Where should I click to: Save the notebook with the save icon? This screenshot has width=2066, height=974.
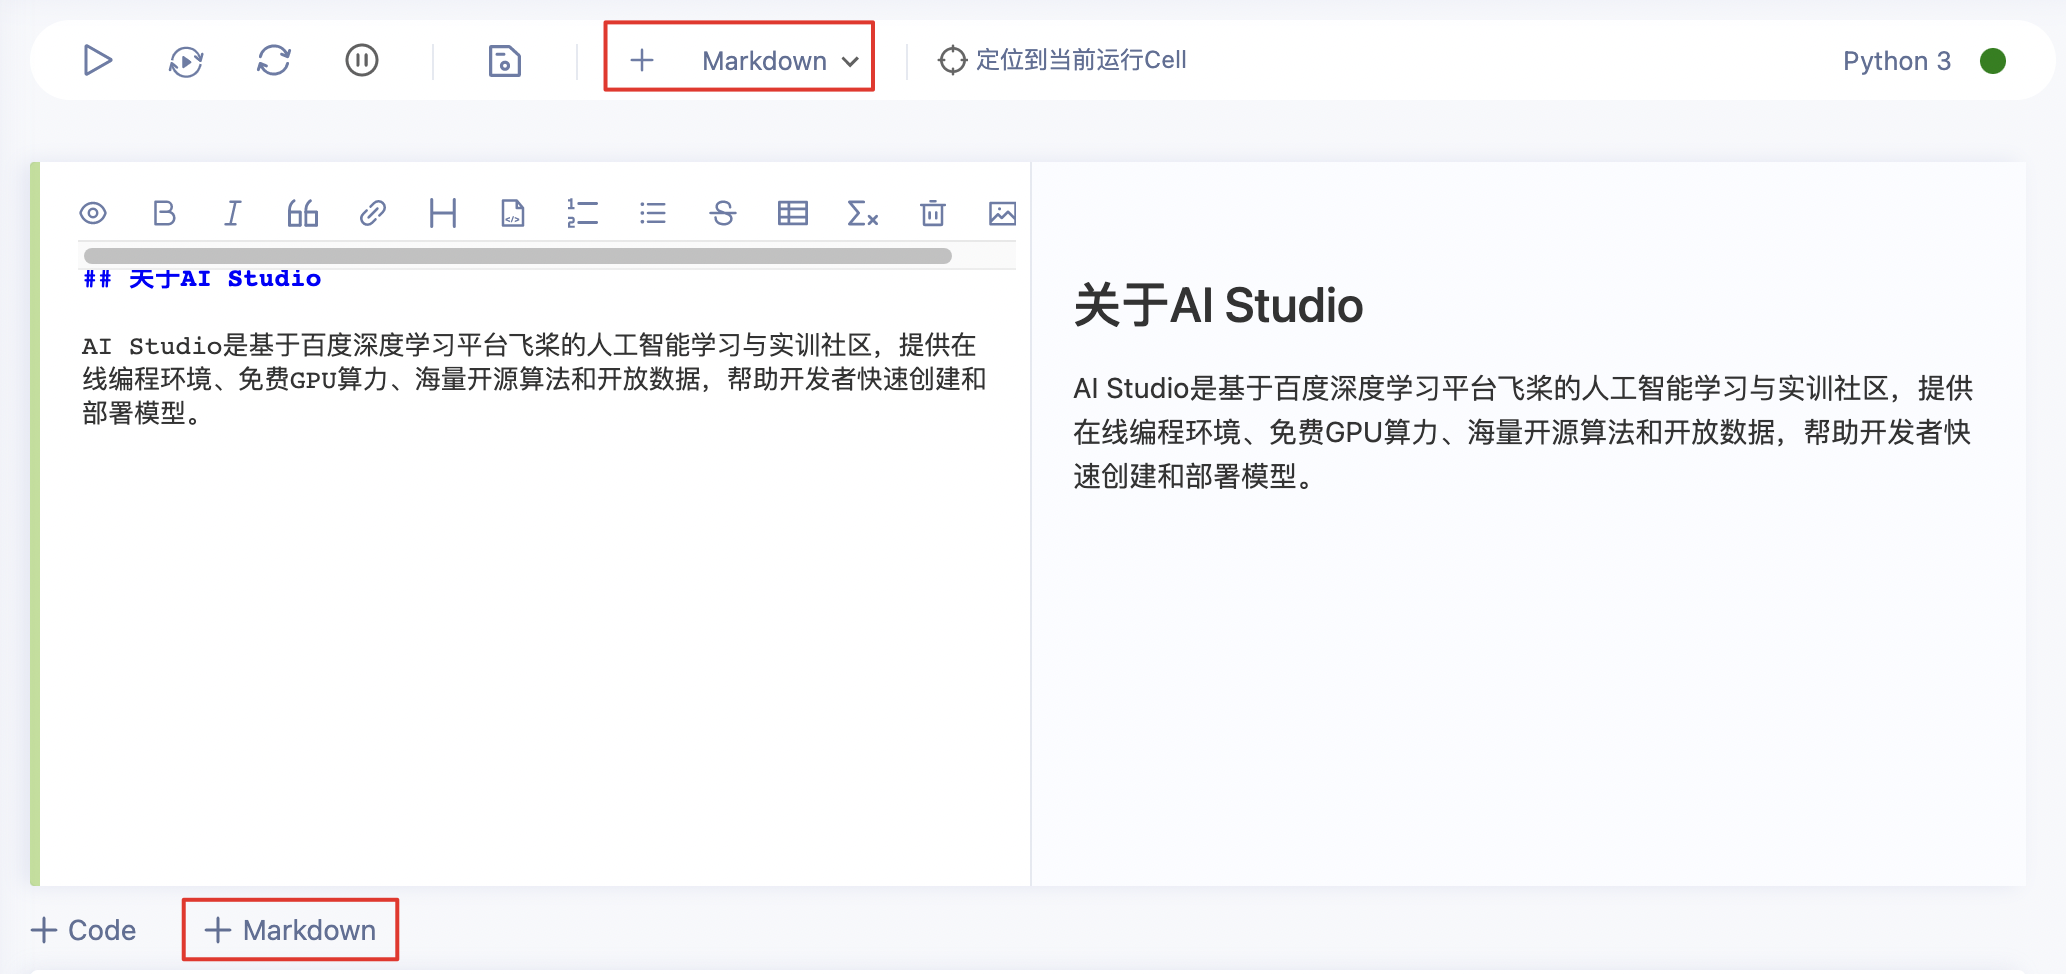504,60
